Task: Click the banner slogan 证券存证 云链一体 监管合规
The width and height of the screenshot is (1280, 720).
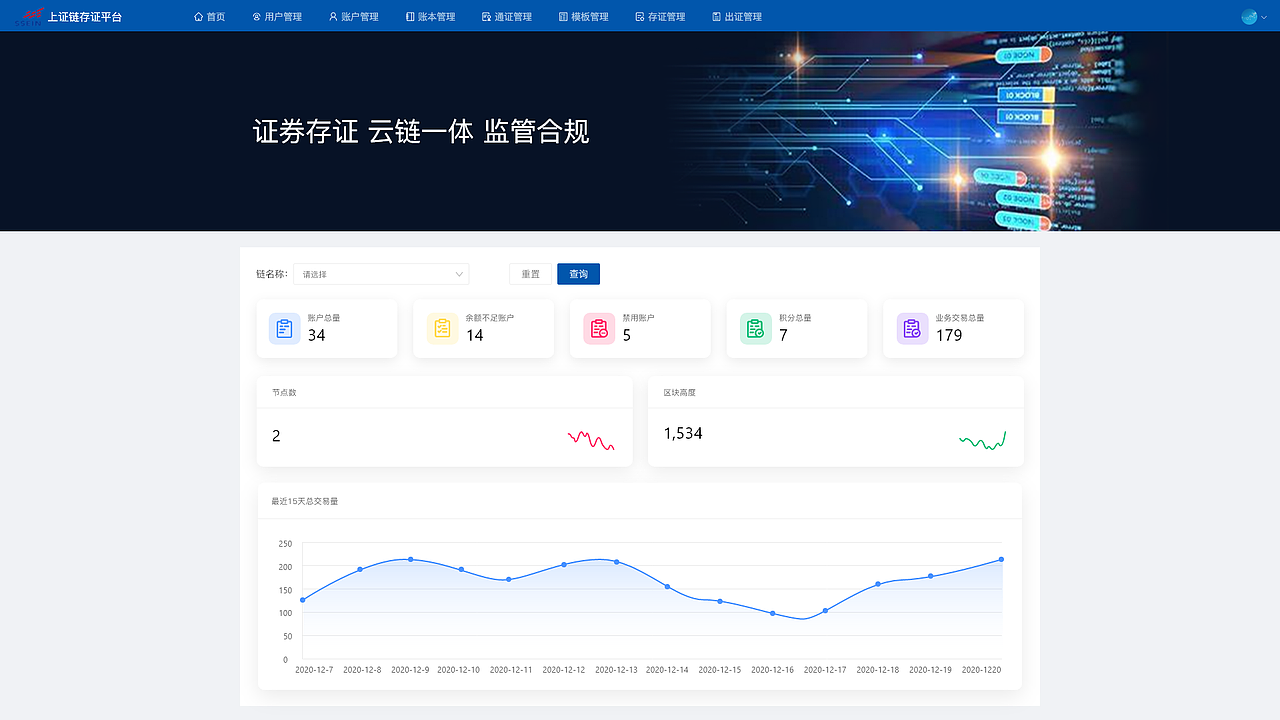Action: [421, 132]
